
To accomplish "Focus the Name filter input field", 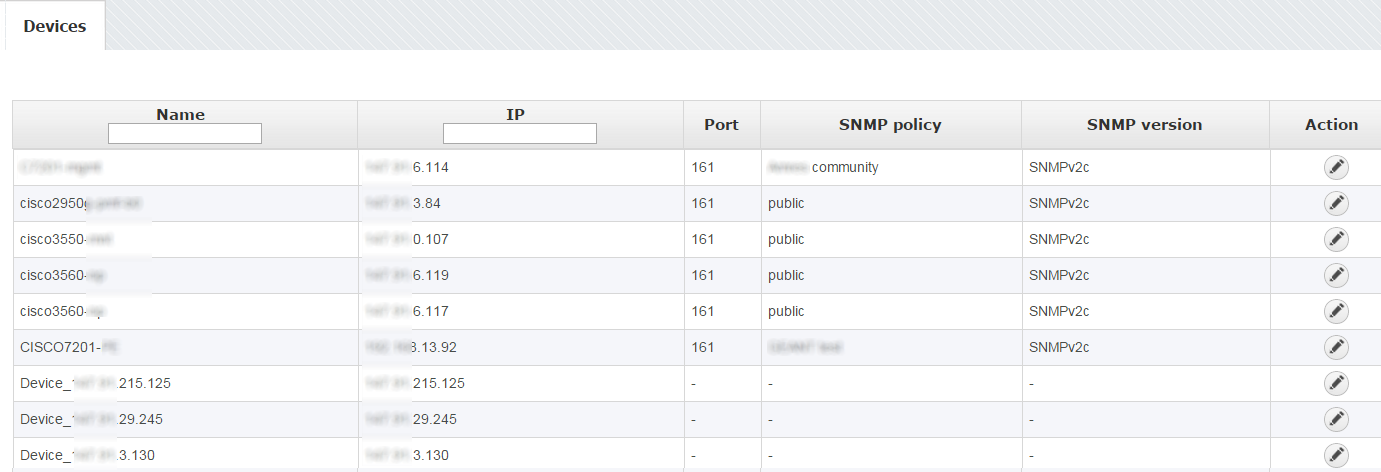I will click(185, 134).
